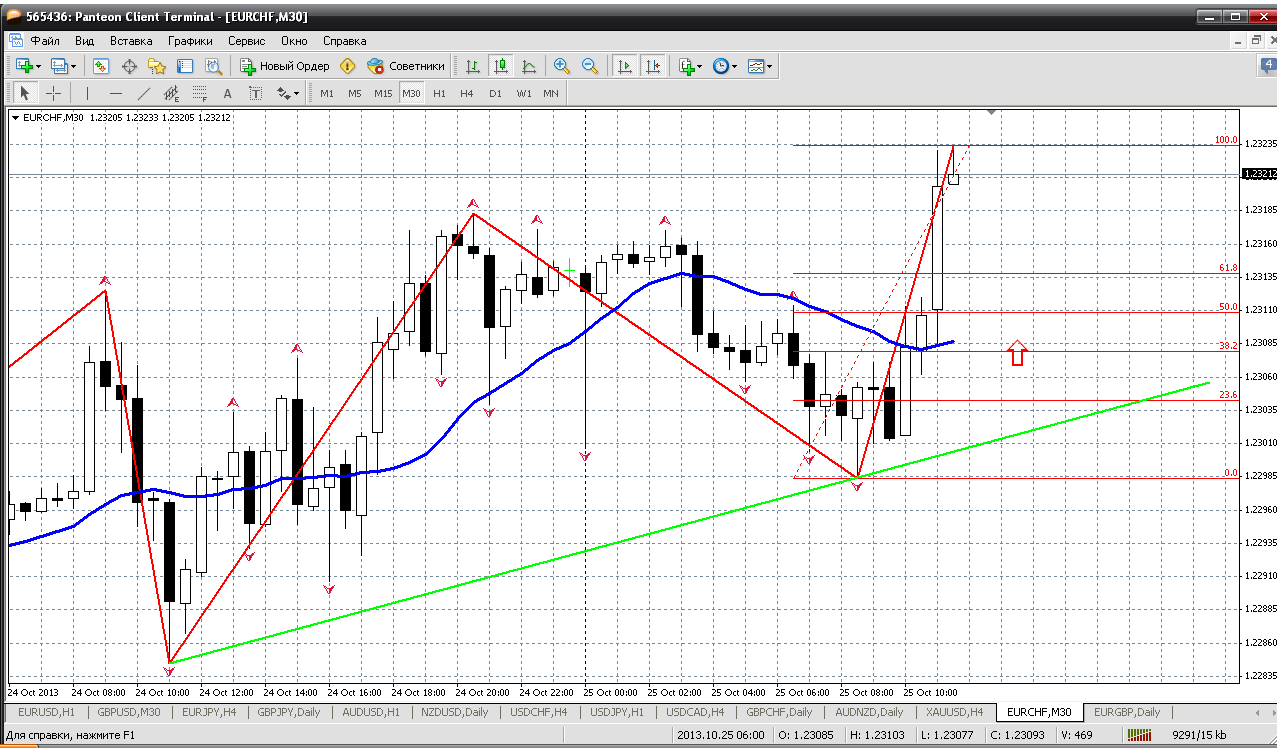Select the vertical line drawing tool
This screenshot has width=1288, height=748.
pos(87,93)
